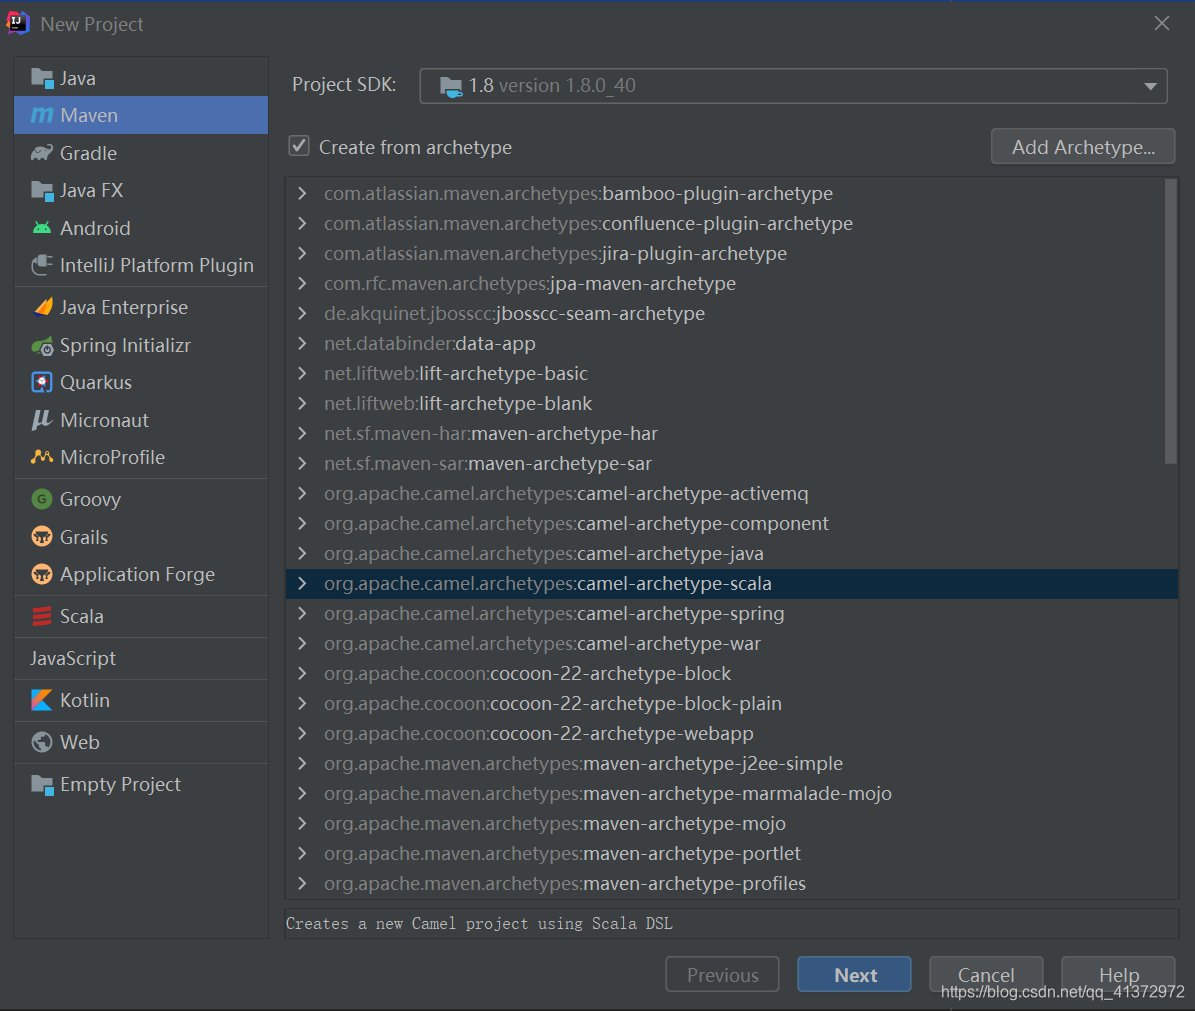The height and width of the screenshot is (1011, 1195).
Task: Select maven-archetype-portlet row
Action: click(x=732, y=853)
